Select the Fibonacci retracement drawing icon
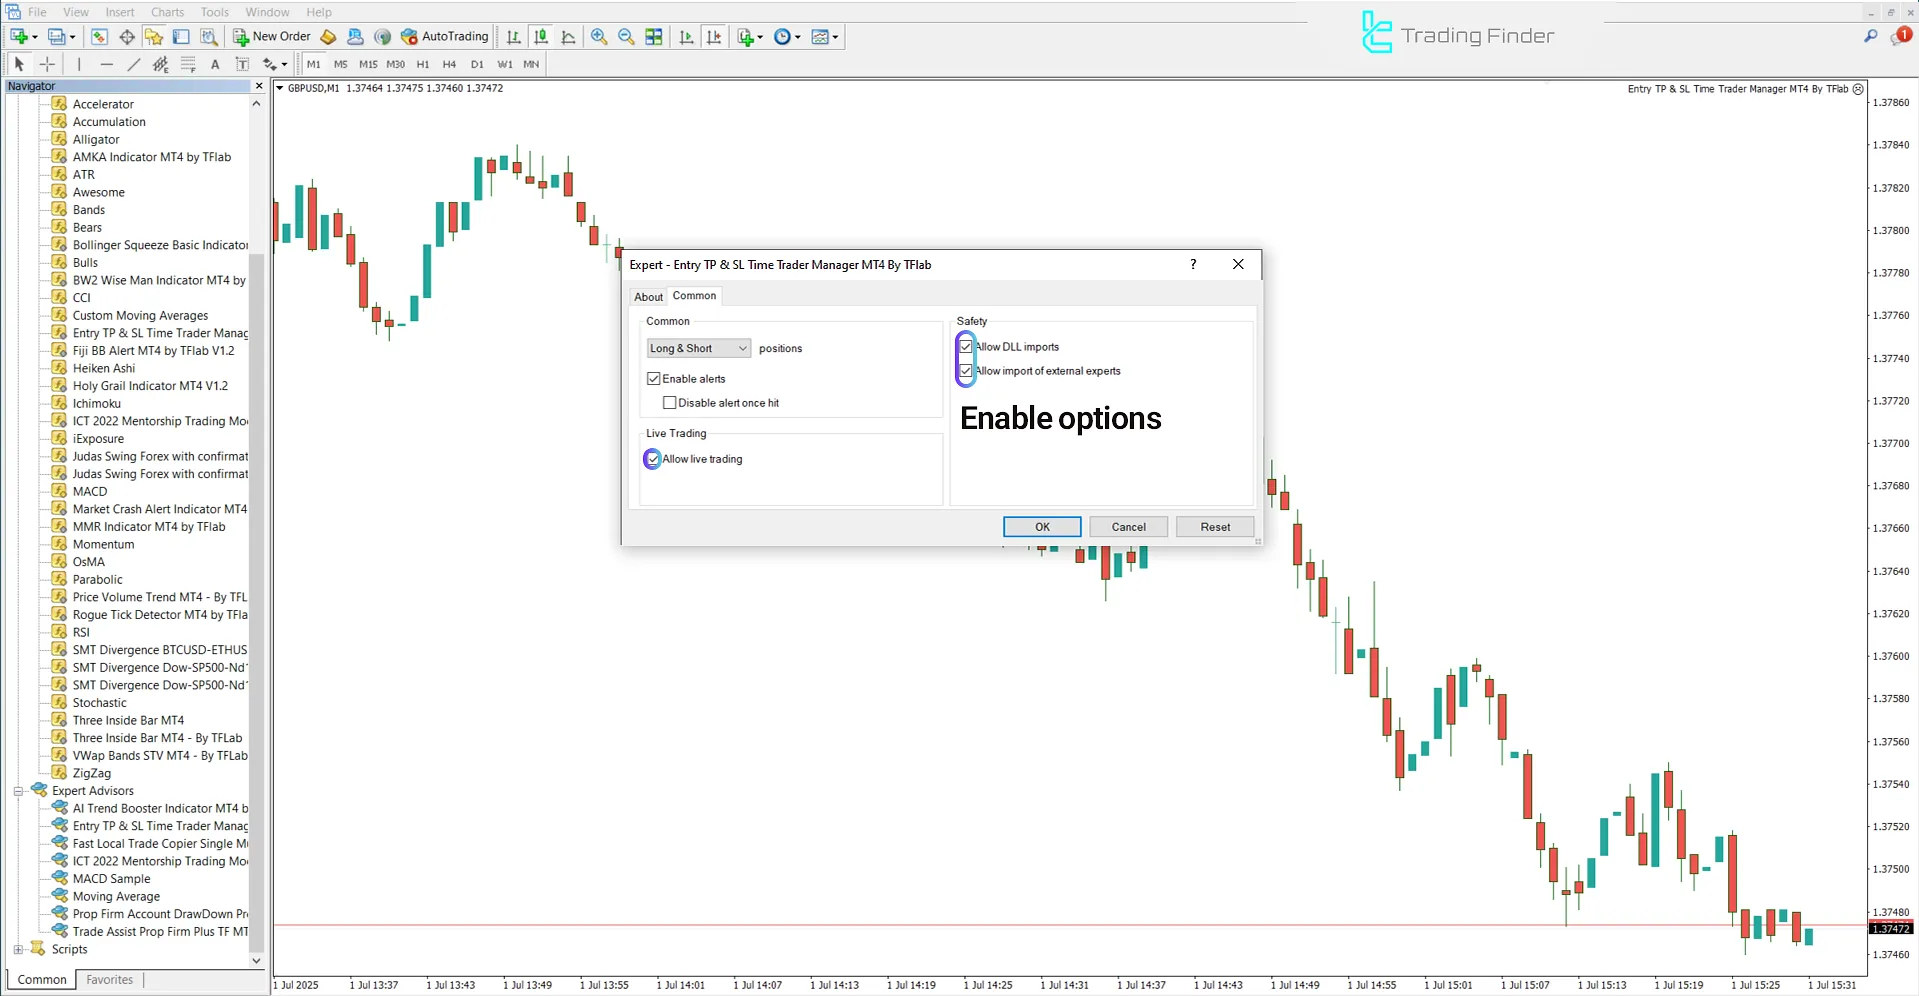 (188, 64)
